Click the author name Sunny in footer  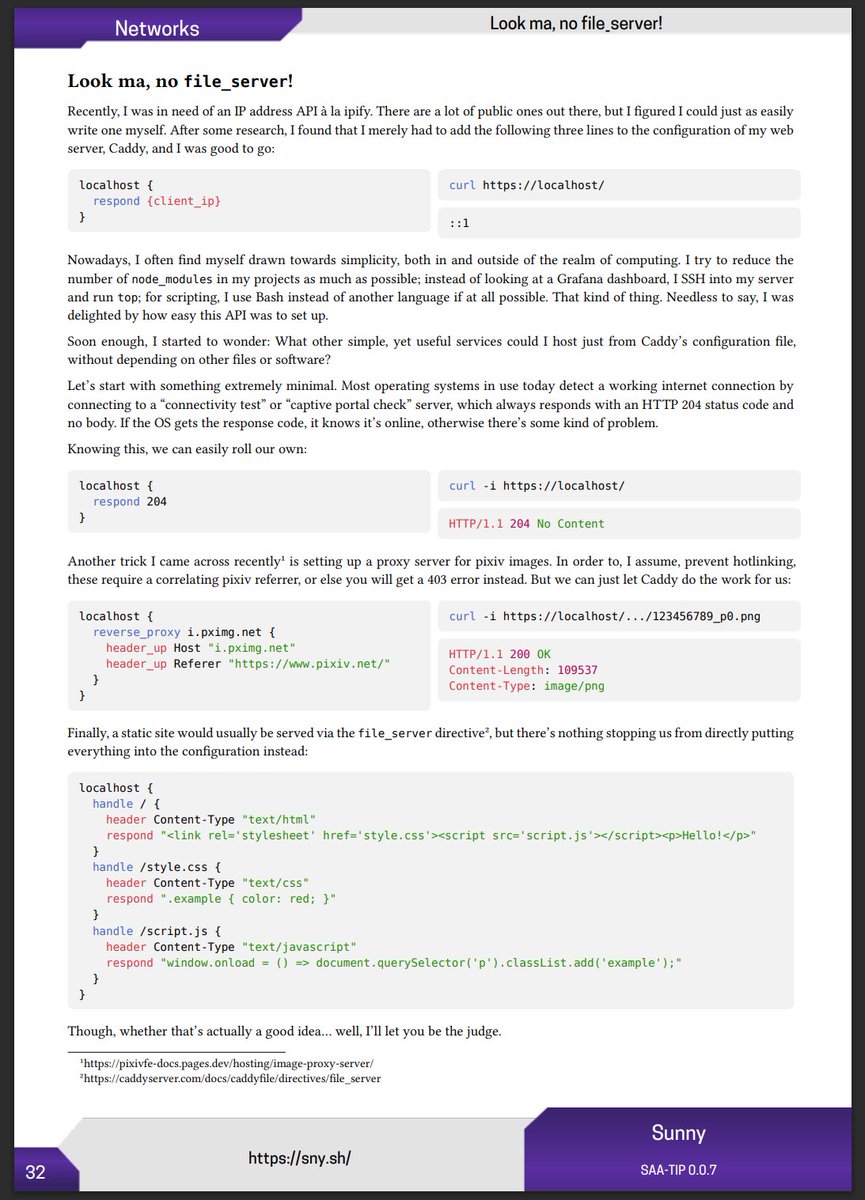pos(679,1133)
